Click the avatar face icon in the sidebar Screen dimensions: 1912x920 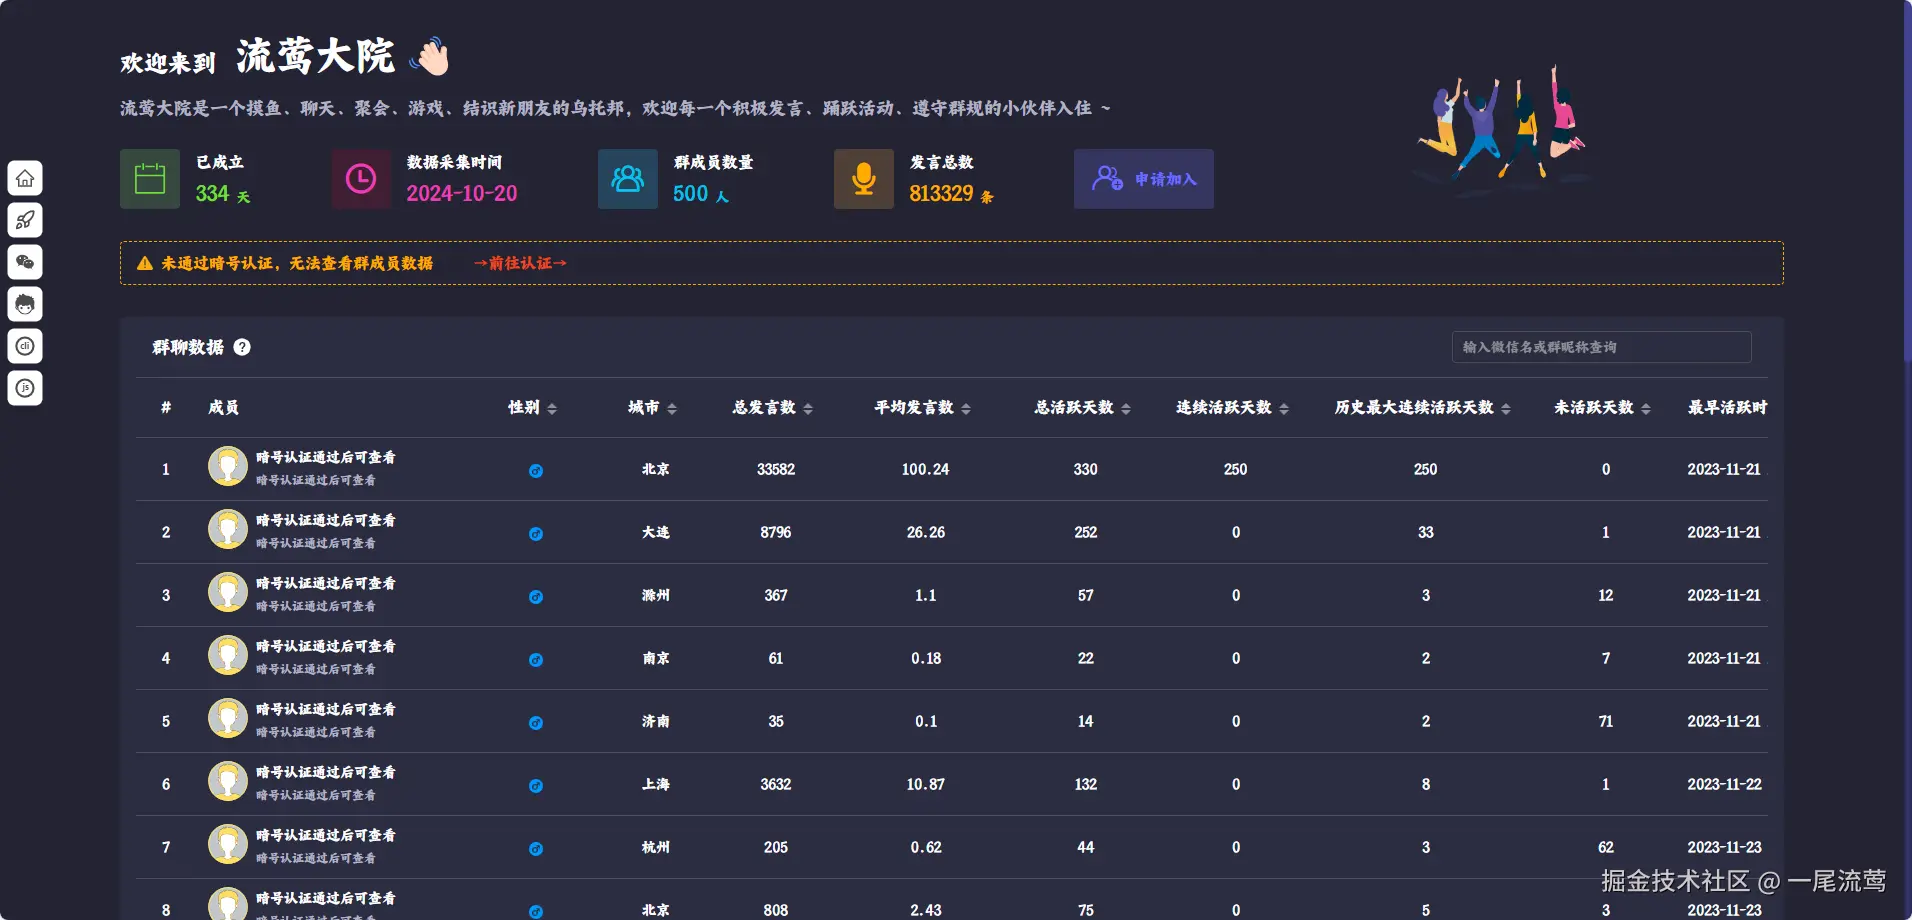click(25, 304)
